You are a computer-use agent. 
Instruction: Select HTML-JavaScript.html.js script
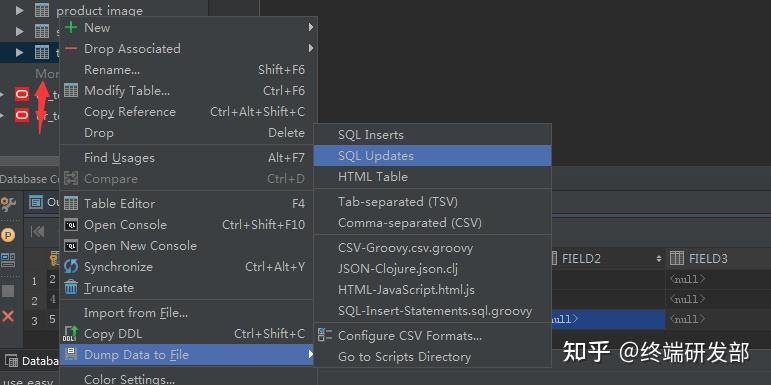[x=432, y=290]
